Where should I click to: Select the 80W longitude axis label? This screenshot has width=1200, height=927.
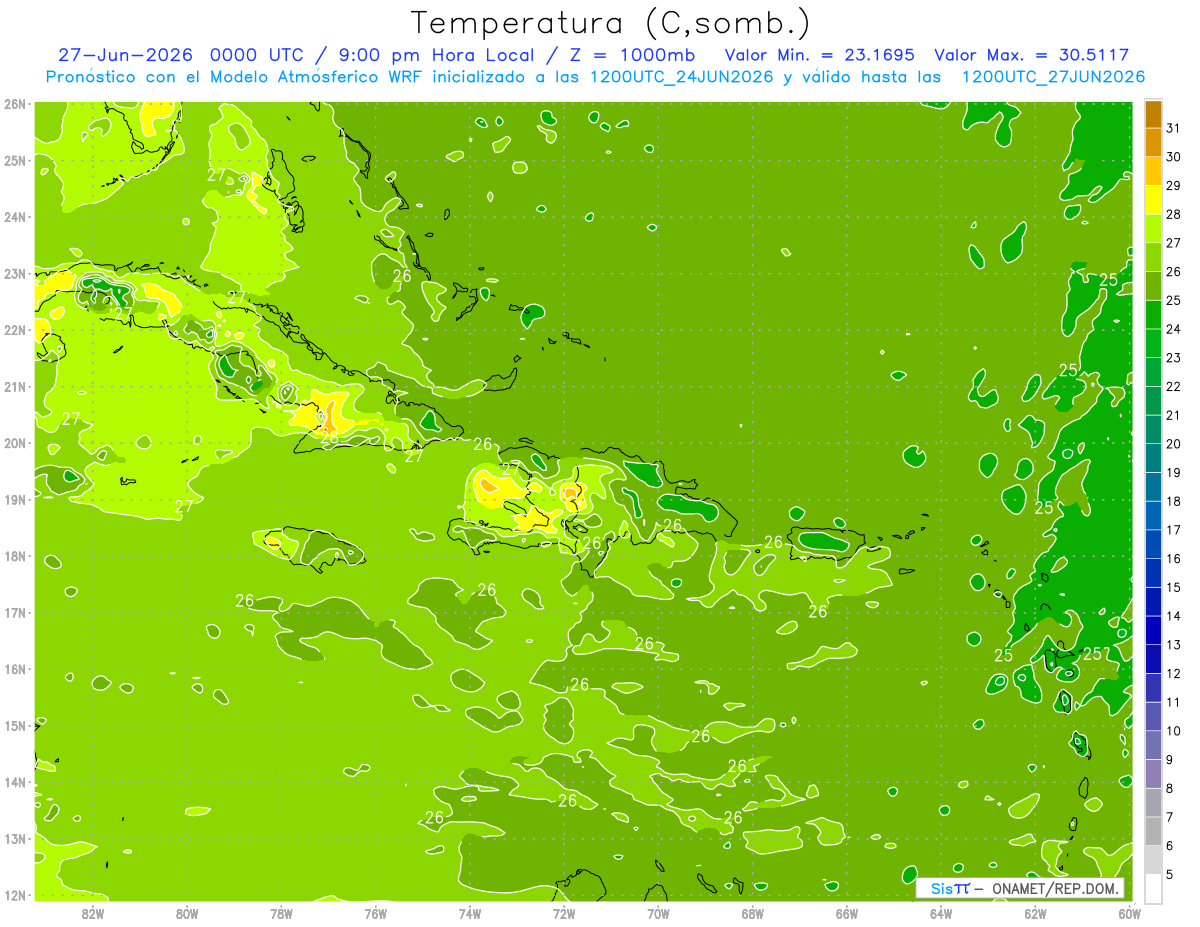pyautogui.click(x=187, y=913)
